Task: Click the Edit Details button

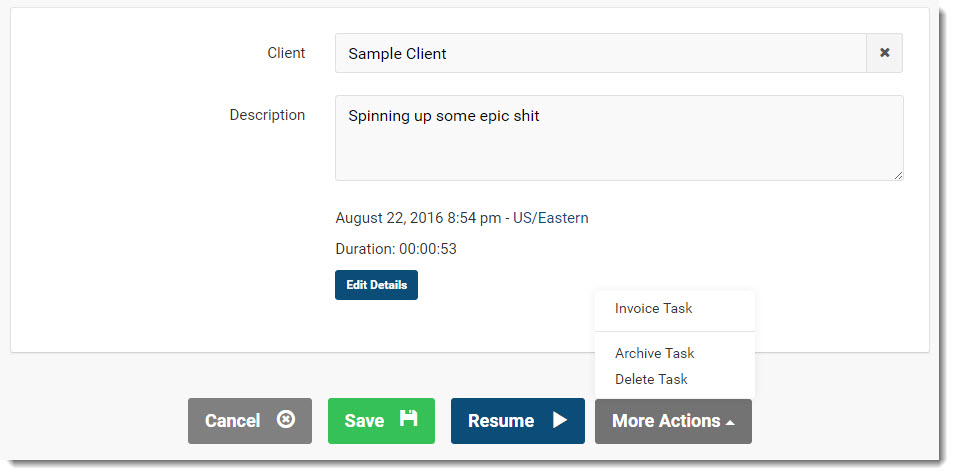Action: pos(376,285)
